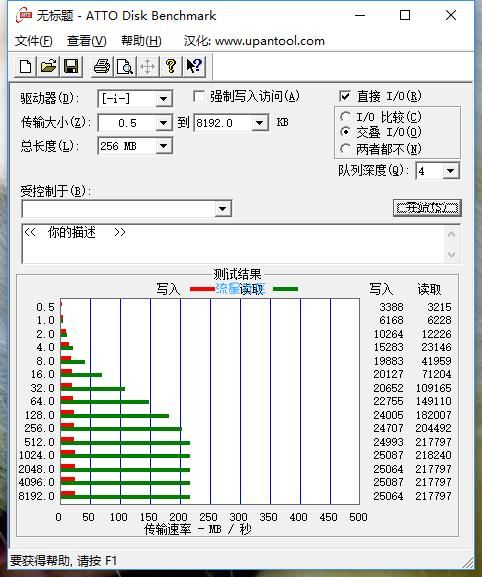Expand 队列深度(Q) dropdown
The height and width of the screenshot is (577, 482).
point(450,171)
